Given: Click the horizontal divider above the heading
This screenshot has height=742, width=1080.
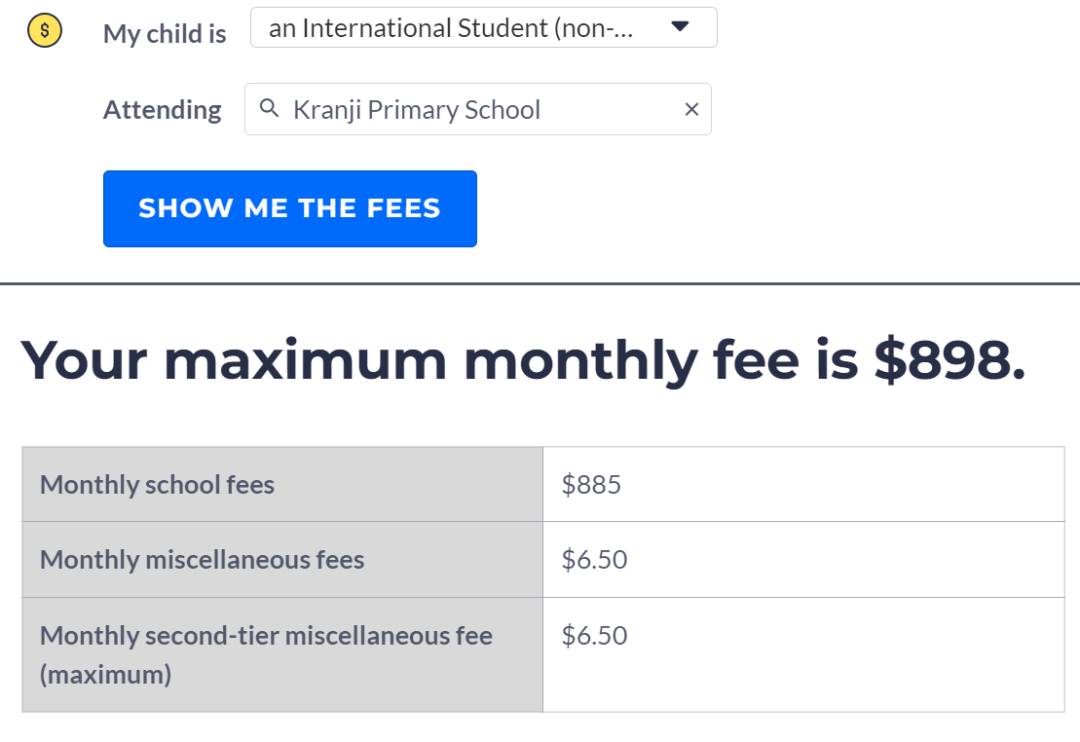Looking at the screenshot, I should pyautogui.click(x=540, y=284).
